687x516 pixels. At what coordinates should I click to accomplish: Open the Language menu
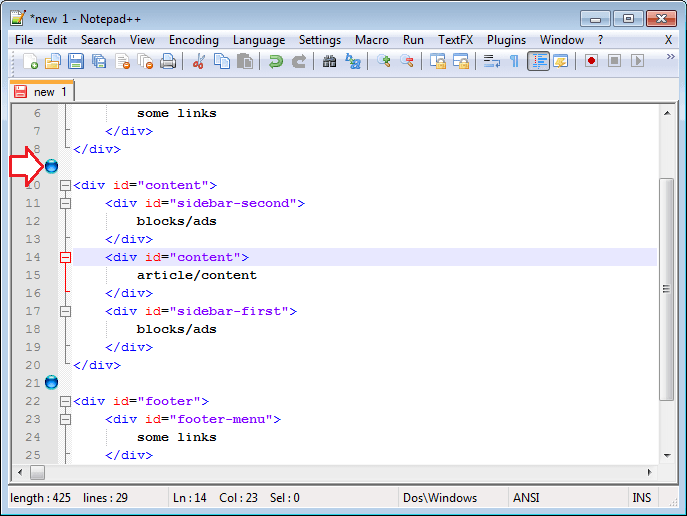[258, 40]
